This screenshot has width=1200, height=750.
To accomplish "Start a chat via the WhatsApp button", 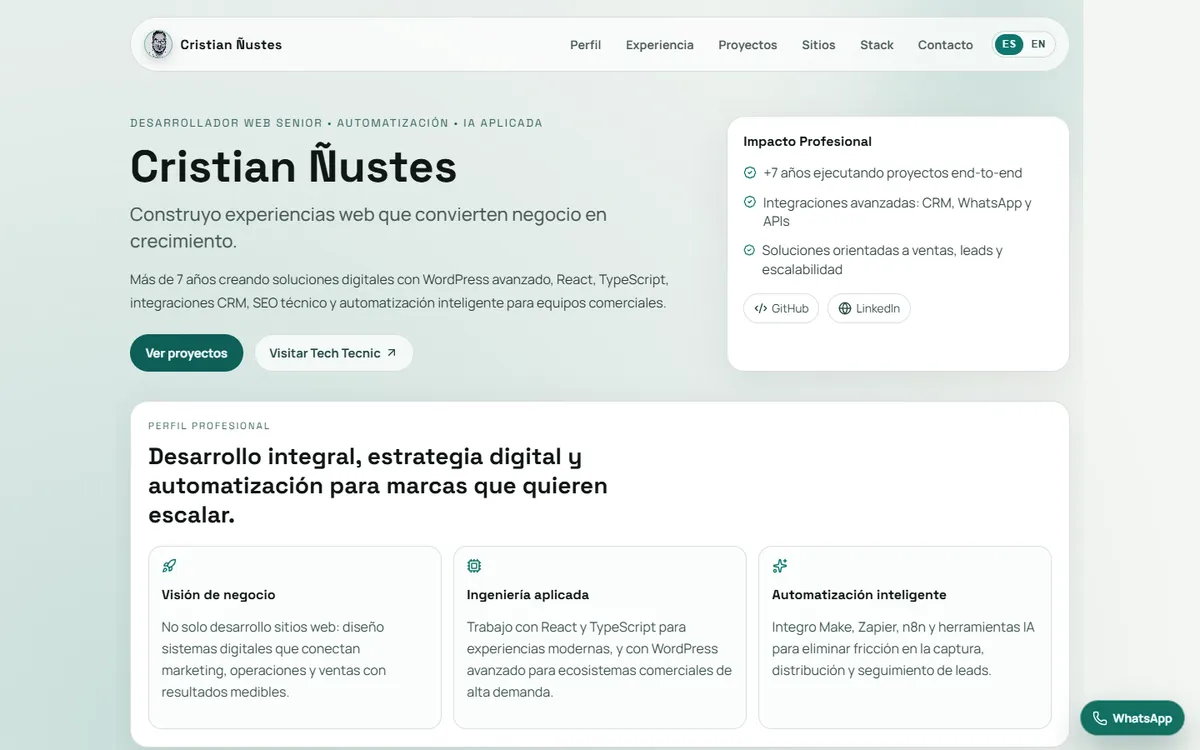I will [x=1132, y=718].
